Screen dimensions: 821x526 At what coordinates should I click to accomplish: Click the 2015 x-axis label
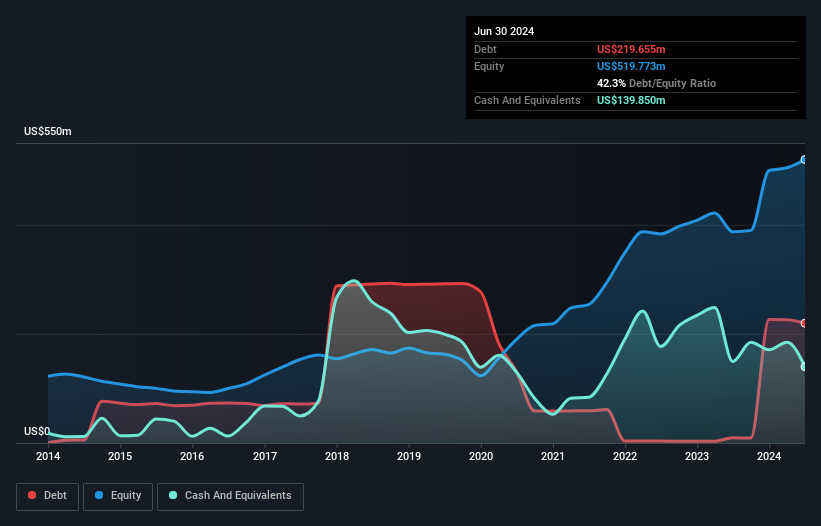(x=120, y=456)
